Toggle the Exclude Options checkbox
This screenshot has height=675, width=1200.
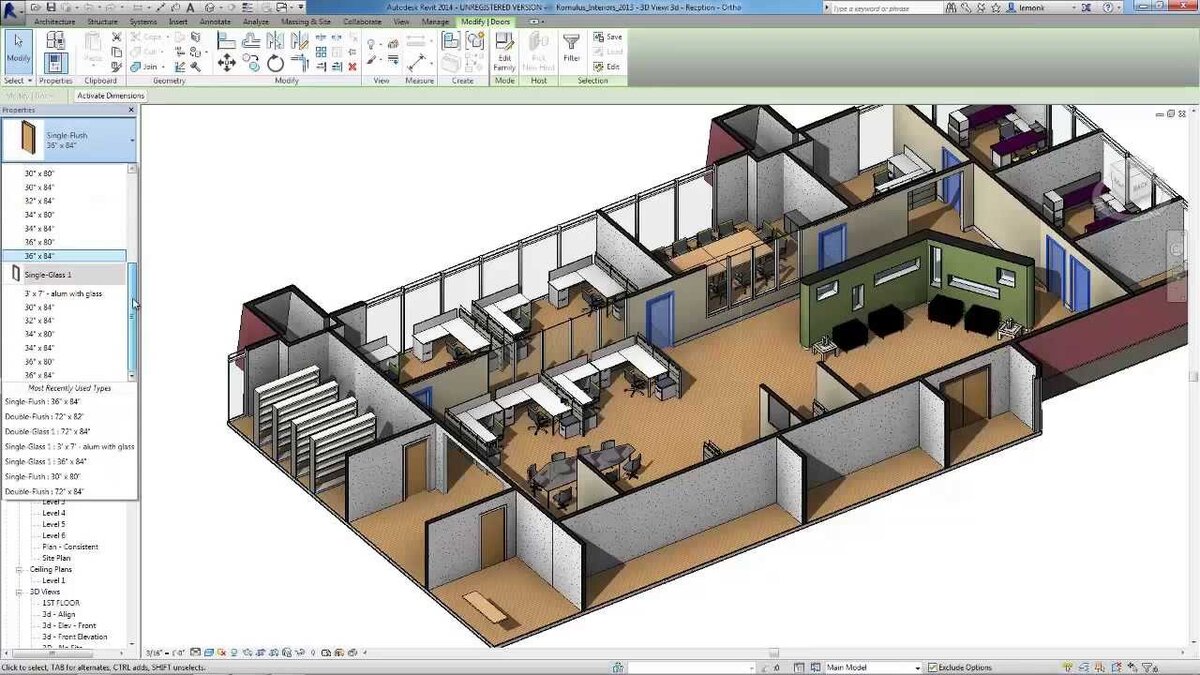click(x=932, y=667)
